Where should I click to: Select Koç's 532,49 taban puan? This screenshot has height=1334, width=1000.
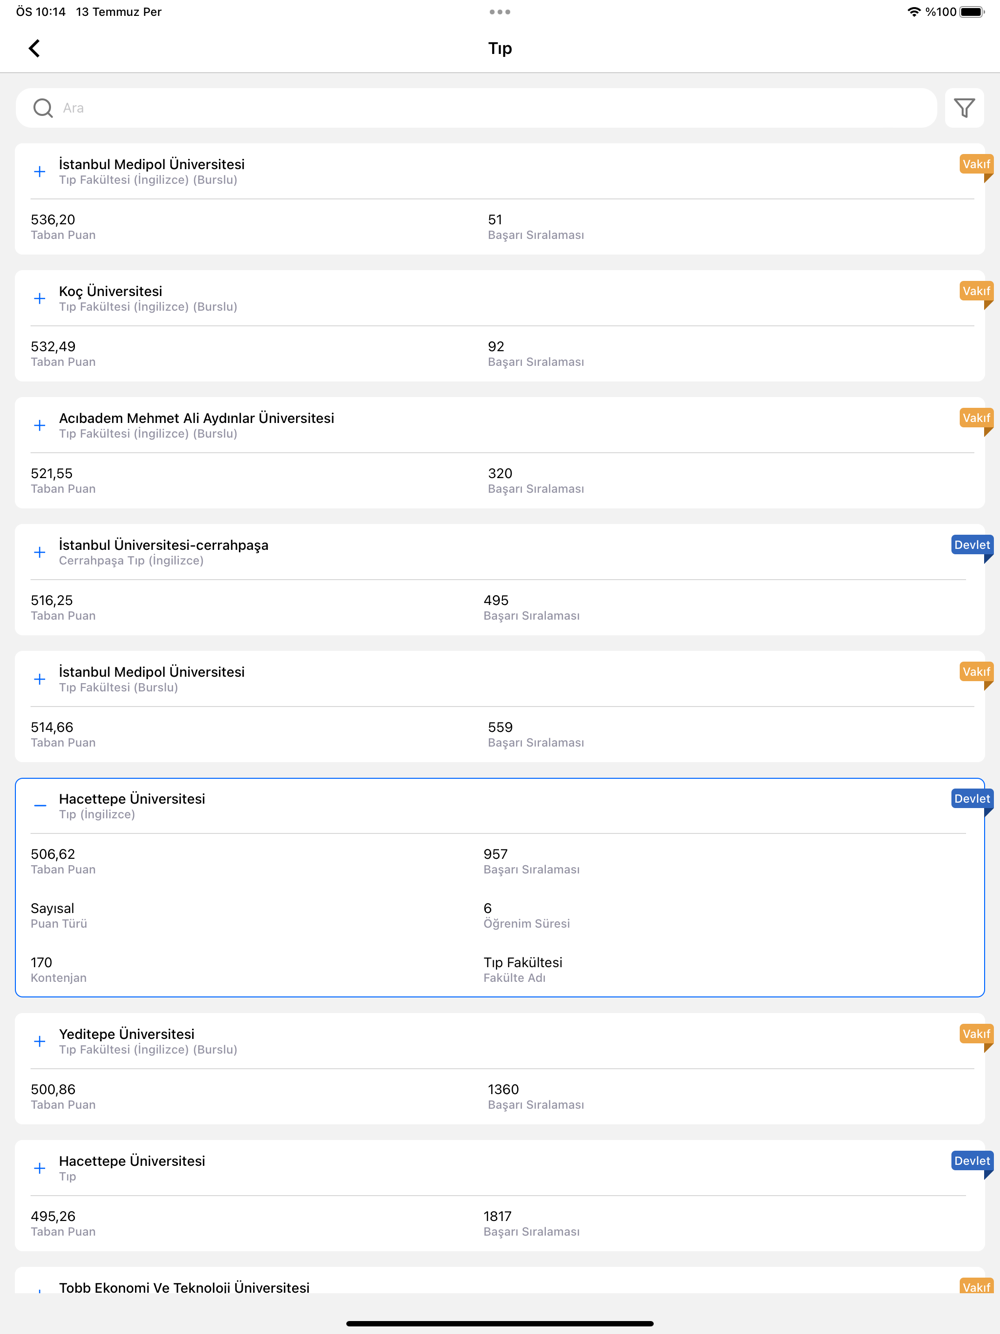tap(53, 347)
